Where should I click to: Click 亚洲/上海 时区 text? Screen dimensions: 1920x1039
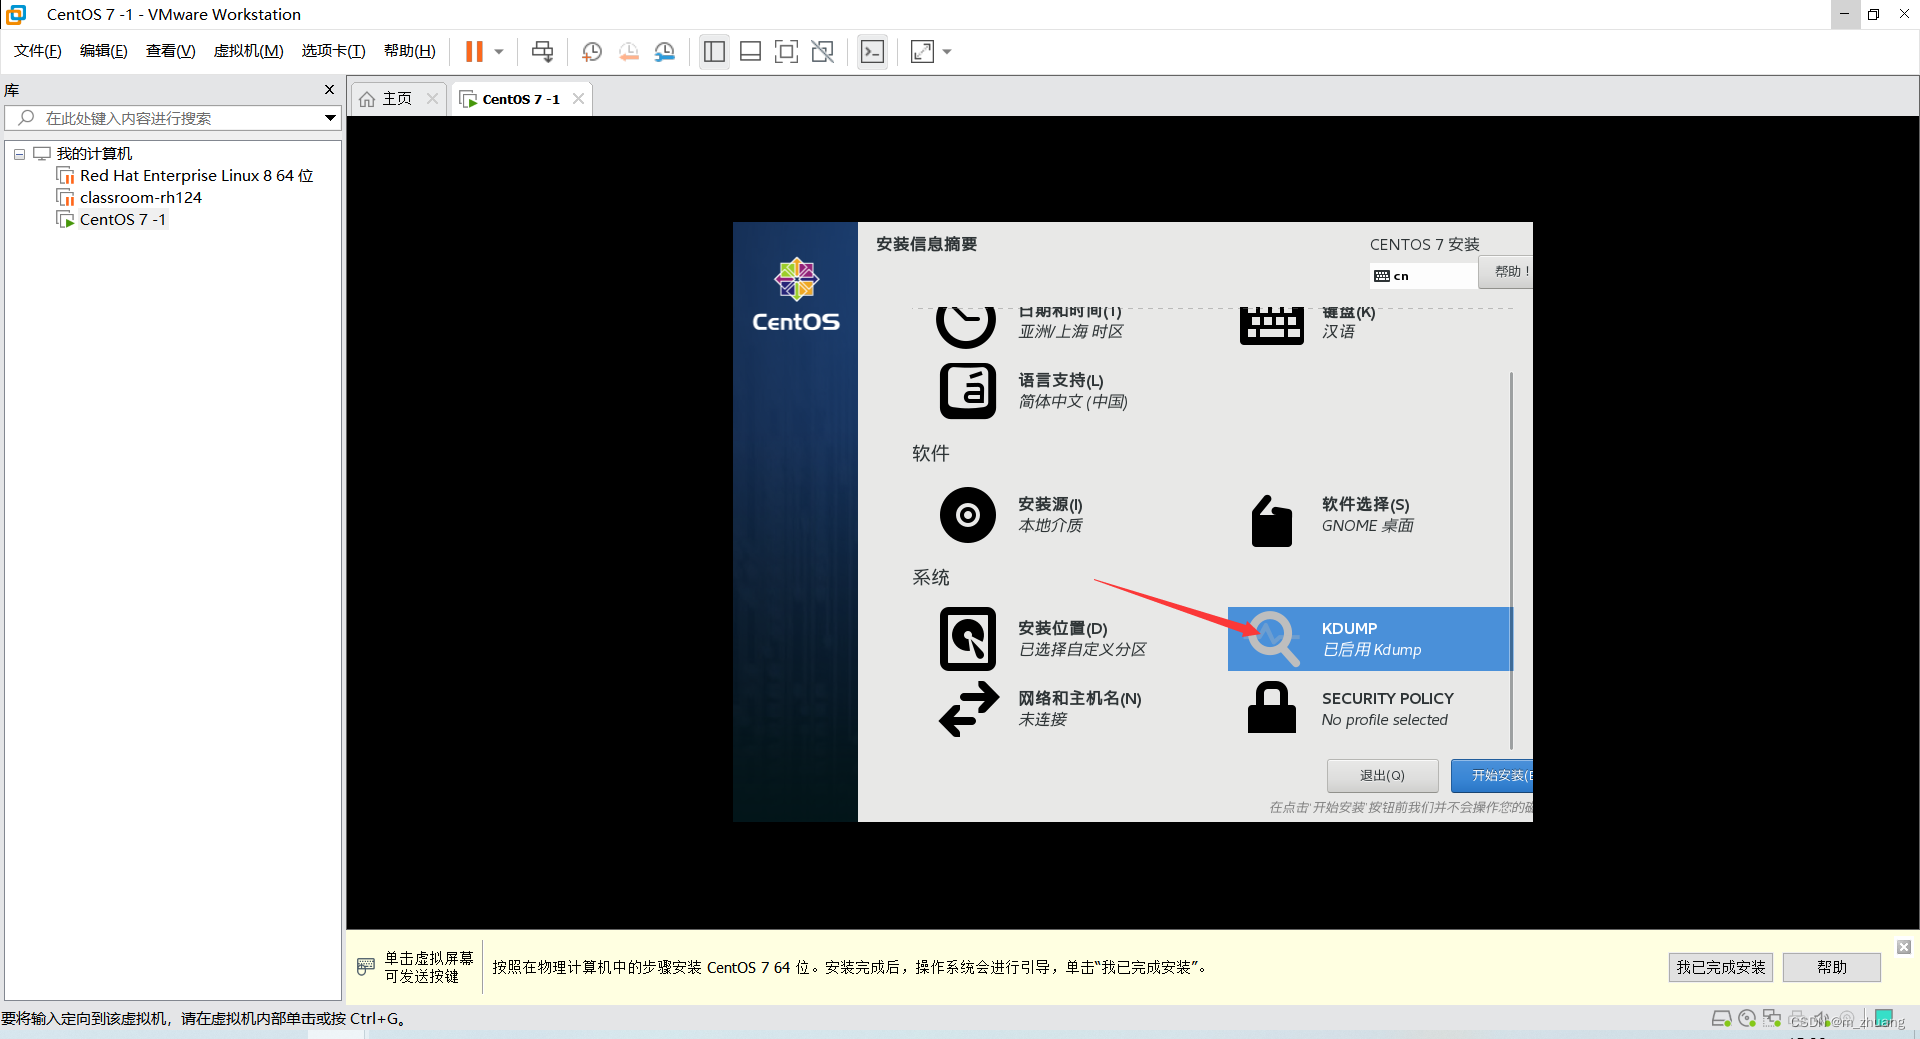[x=1070, y=332]
